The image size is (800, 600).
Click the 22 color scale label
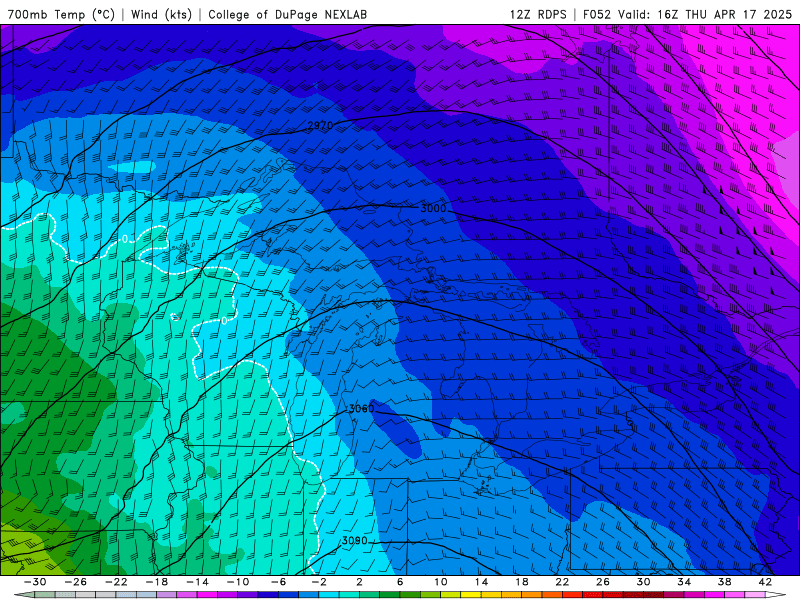click(x=562, y=582)
